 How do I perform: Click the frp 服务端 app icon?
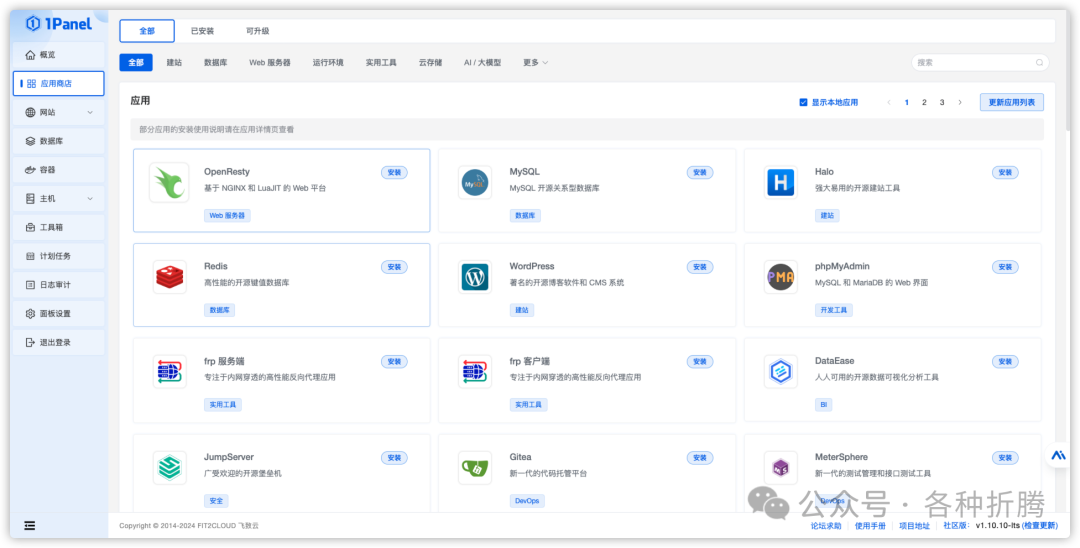click(x=169, y=372)
